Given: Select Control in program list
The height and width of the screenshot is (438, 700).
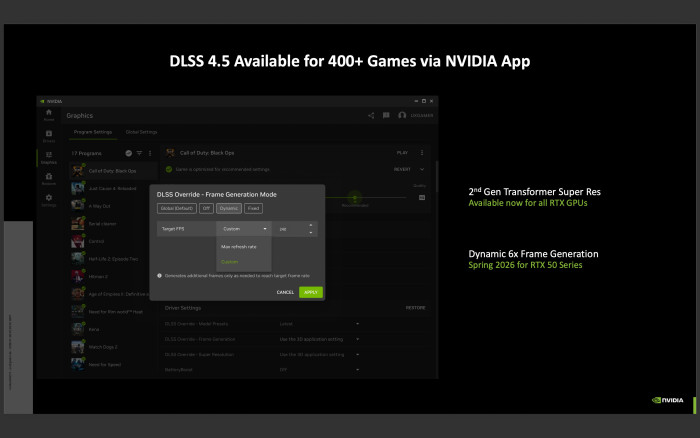Looking at the screenshot, I should tap(114, 241).
